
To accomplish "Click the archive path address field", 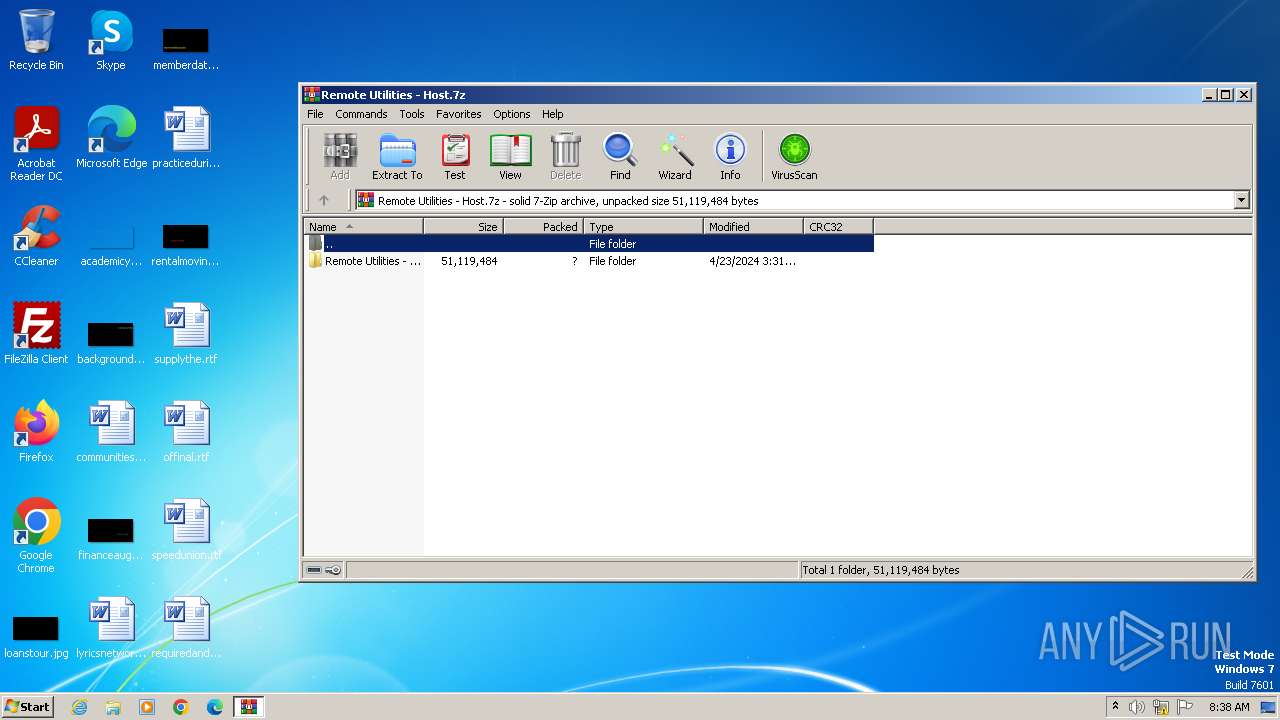I will [x=794, y=200].
